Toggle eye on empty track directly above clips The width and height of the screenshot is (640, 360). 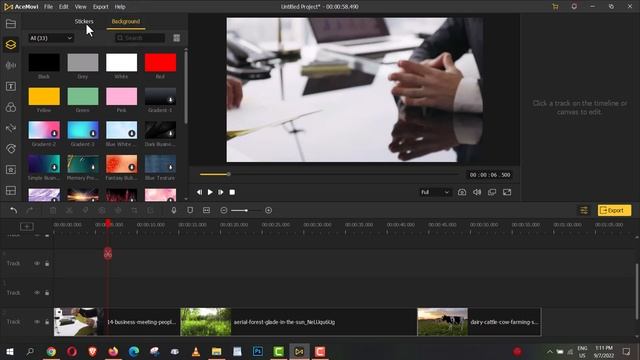click(37, 293)
